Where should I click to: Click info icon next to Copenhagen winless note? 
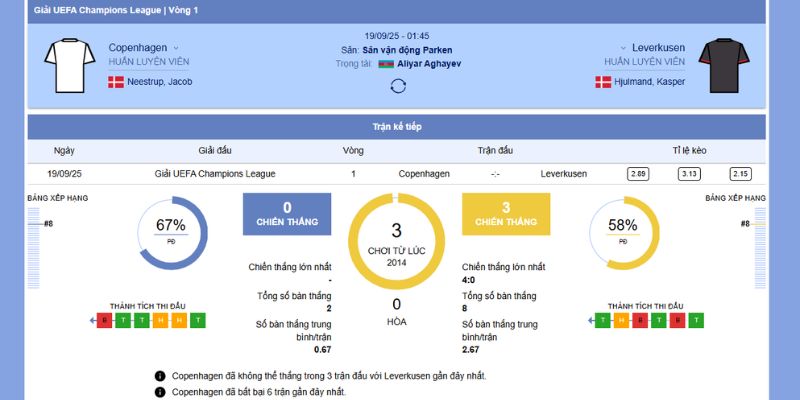(x=160, y=376)
